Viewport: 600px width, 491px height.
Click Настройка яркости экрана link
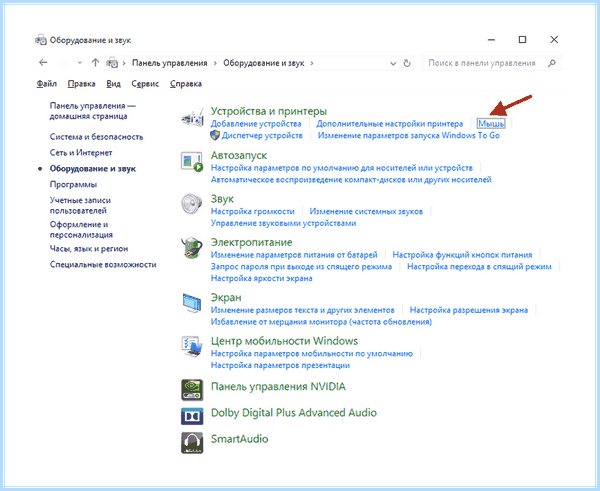point(261,279)
